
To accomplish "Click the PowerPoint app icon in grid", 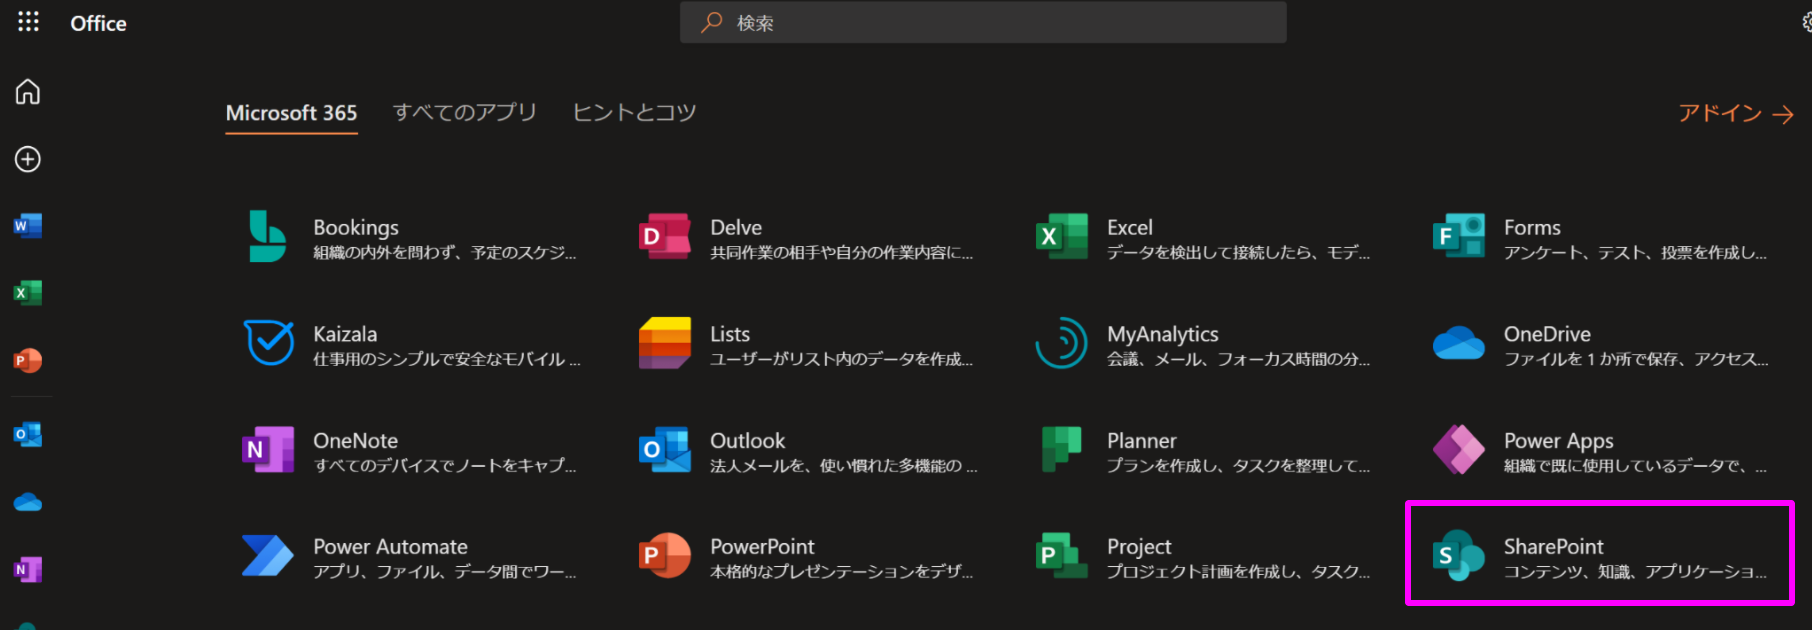I will [665, 556].
